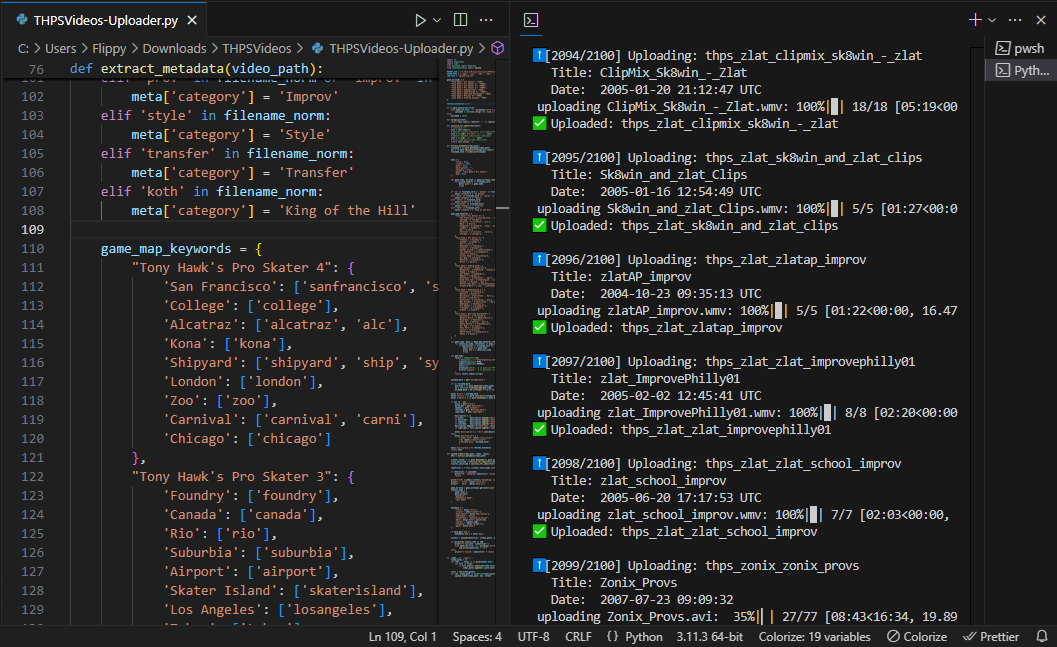This screenshot has height=647, width=1057.
Task: Click Date: 2005-06-20 17:17:53 UTC line
Action: (656, 497)
